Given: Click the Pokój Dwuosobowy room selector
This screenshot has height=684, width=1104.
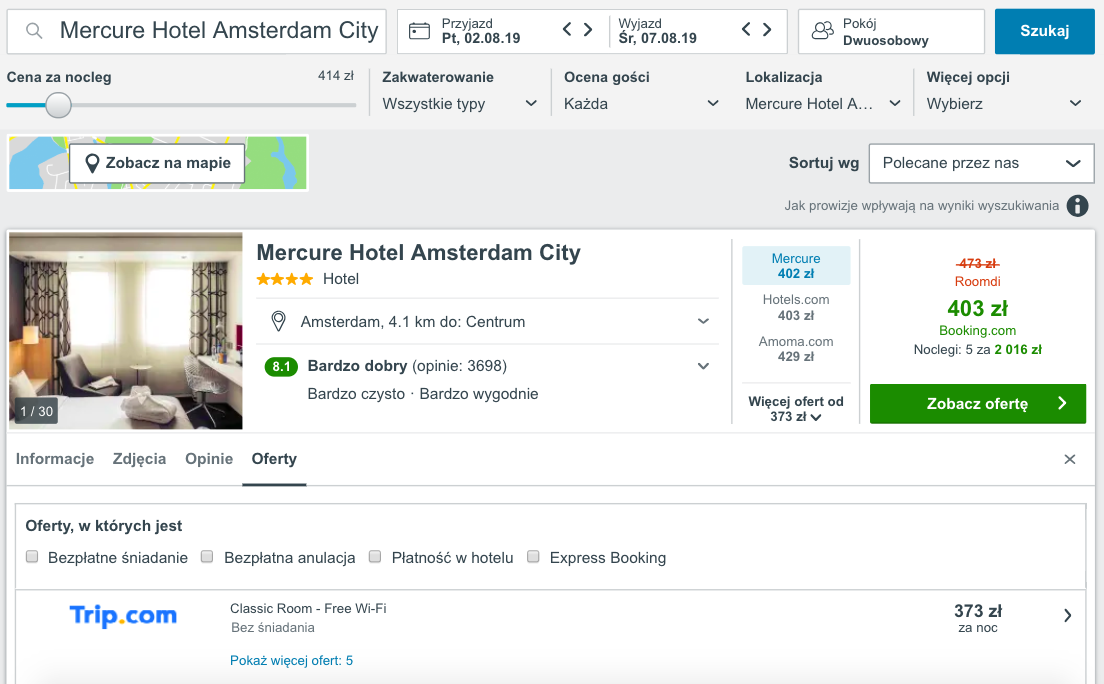Looking at the screenshot, I should [x=891, y=31].
